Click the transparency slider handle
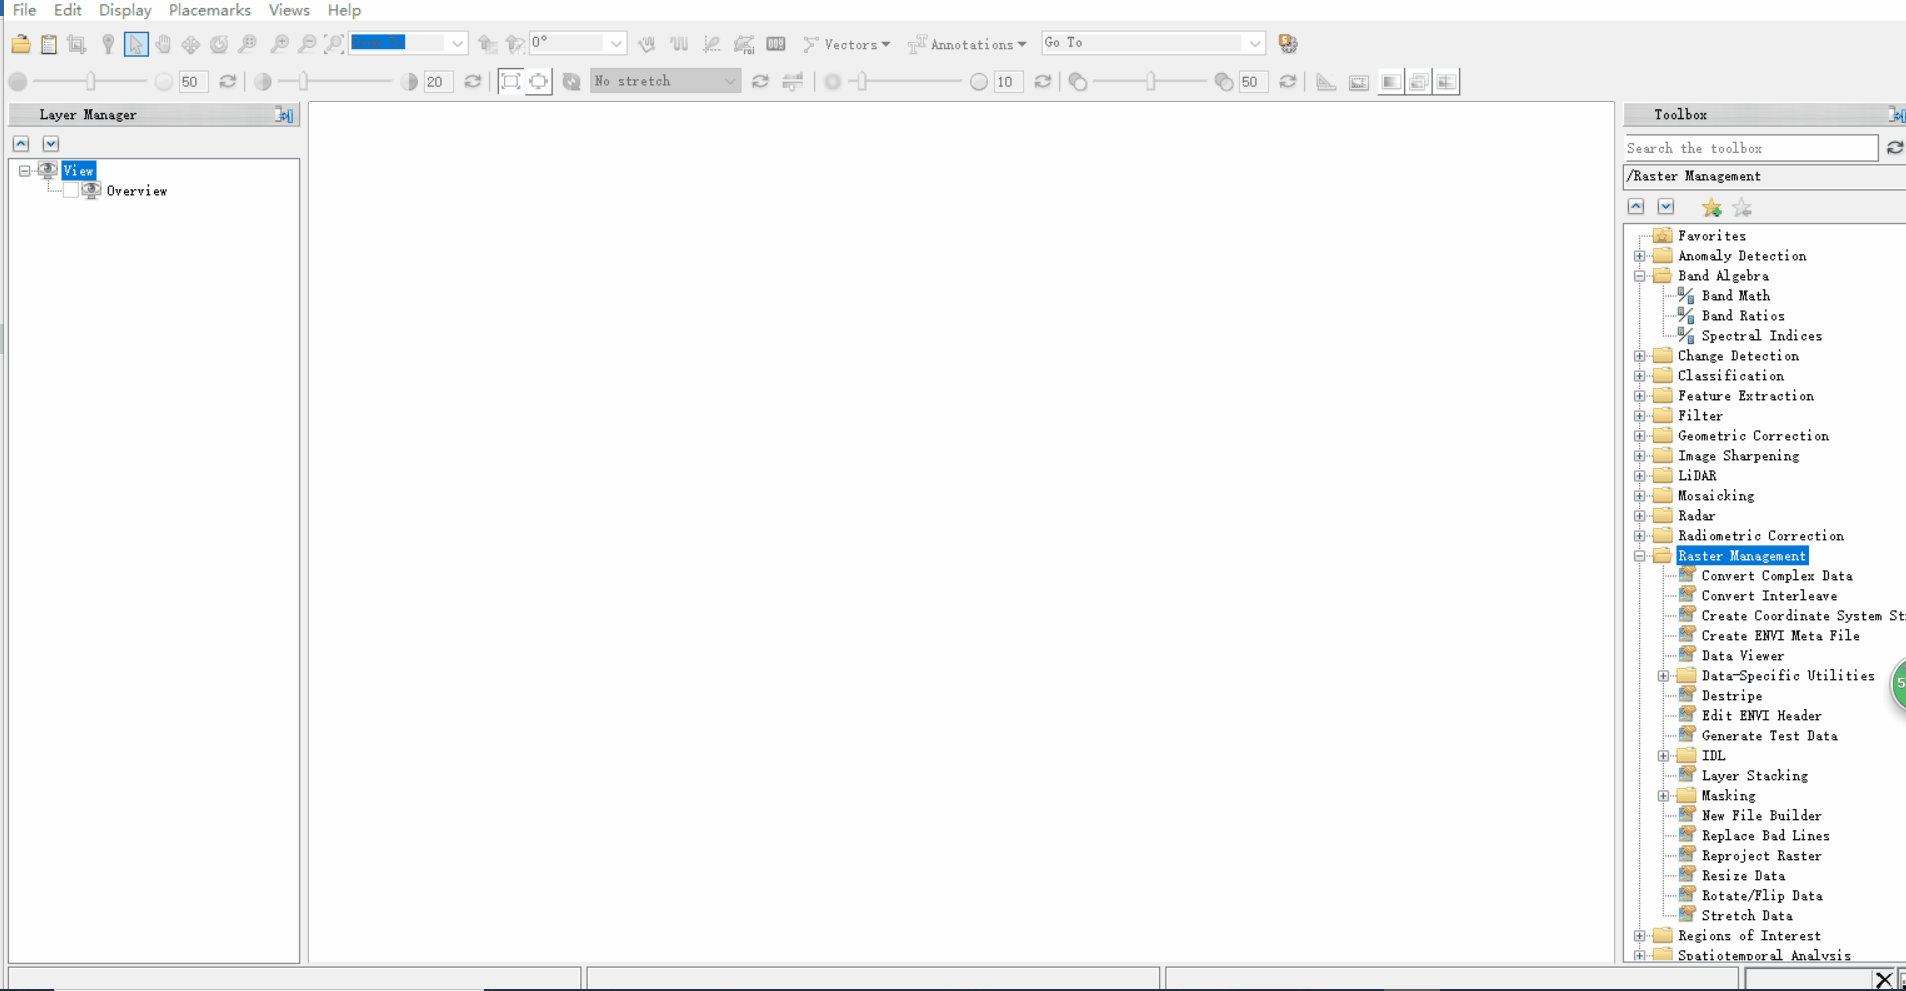The height and width of the screenshot is (991, 1906). pyautogui.click(x=1151, y=82)
